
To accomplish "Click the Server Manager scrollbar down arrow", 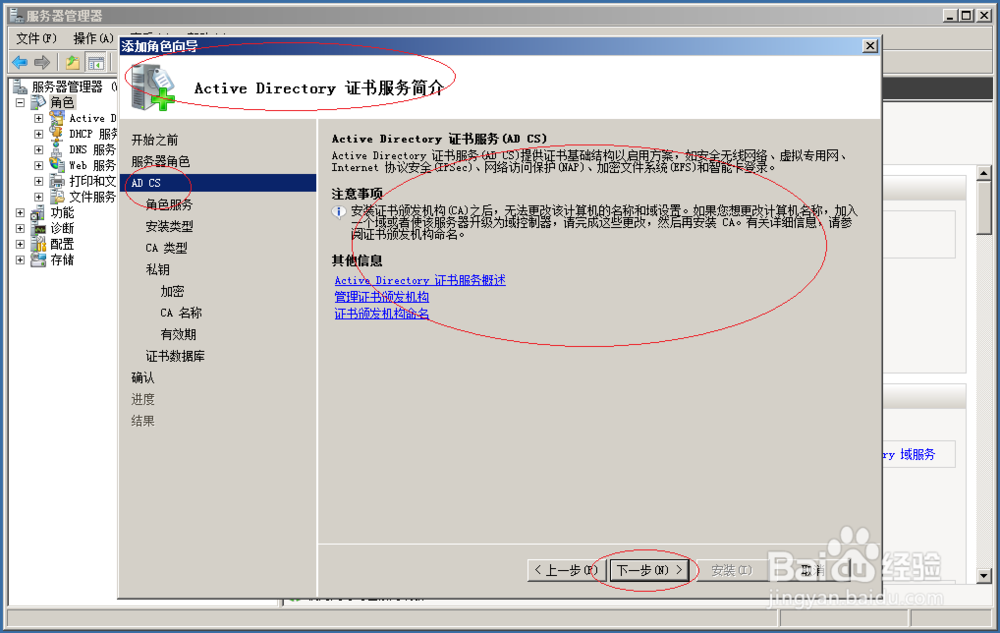I will (x=983, y=575).
